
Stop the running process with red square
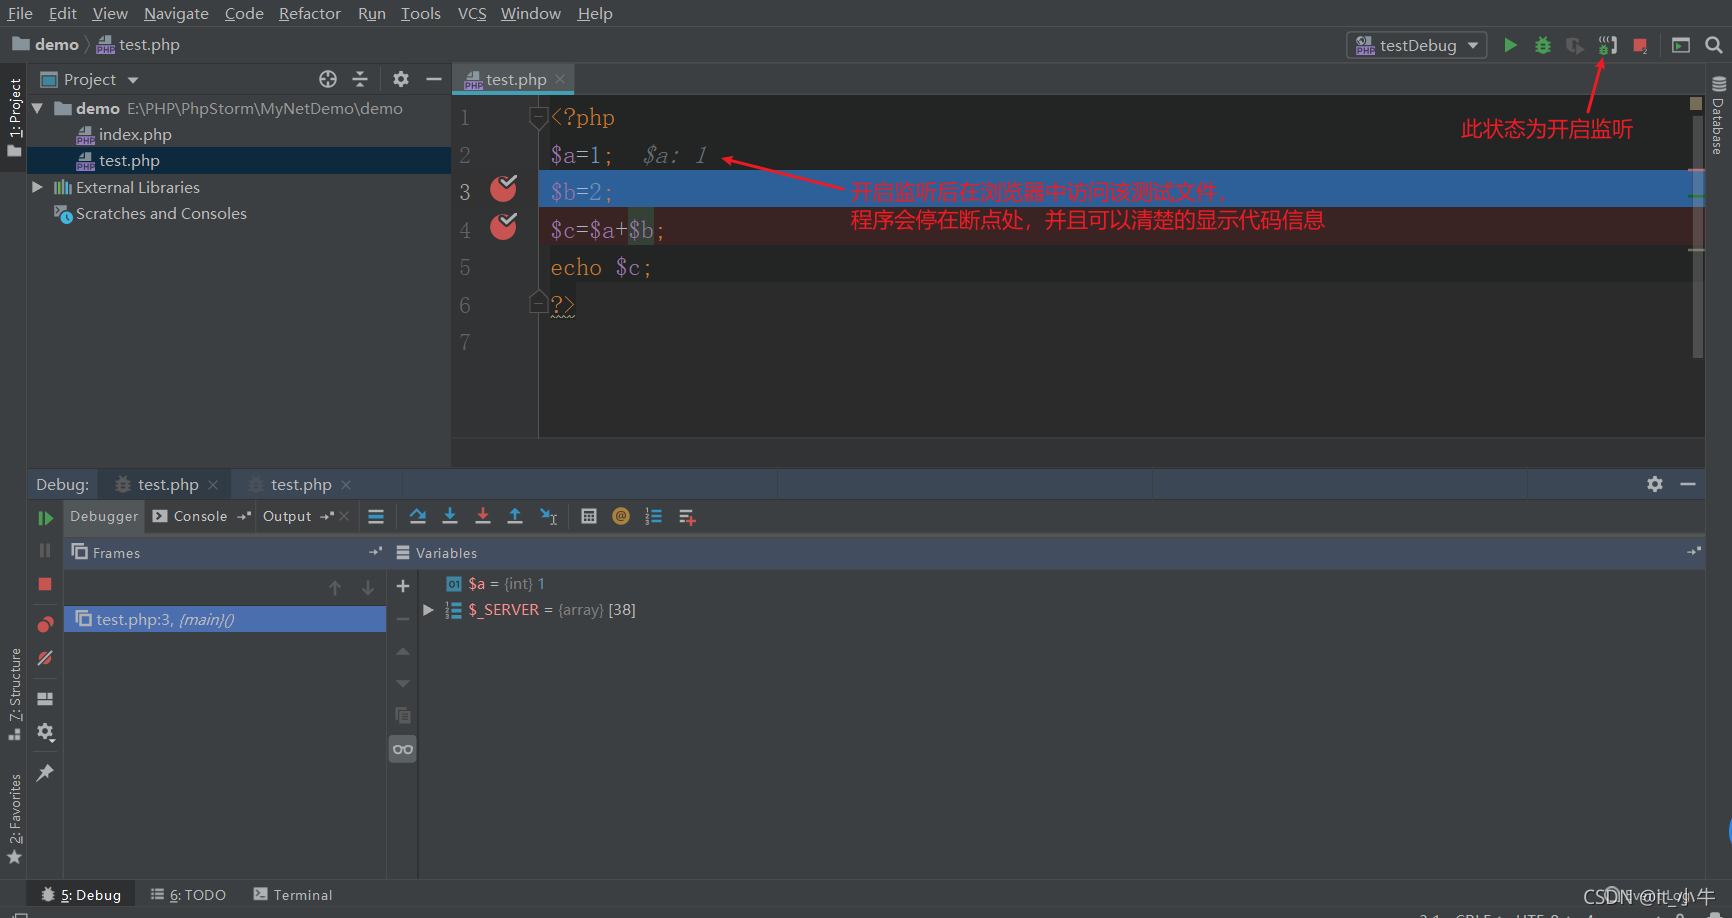pyautogui.click(x=1640, y=45)
